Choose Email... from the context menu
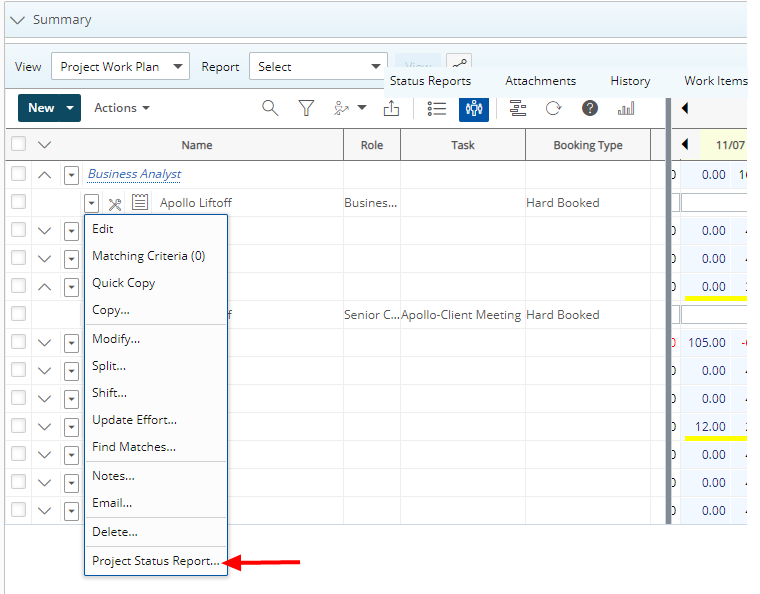 [x=111, y=503]
